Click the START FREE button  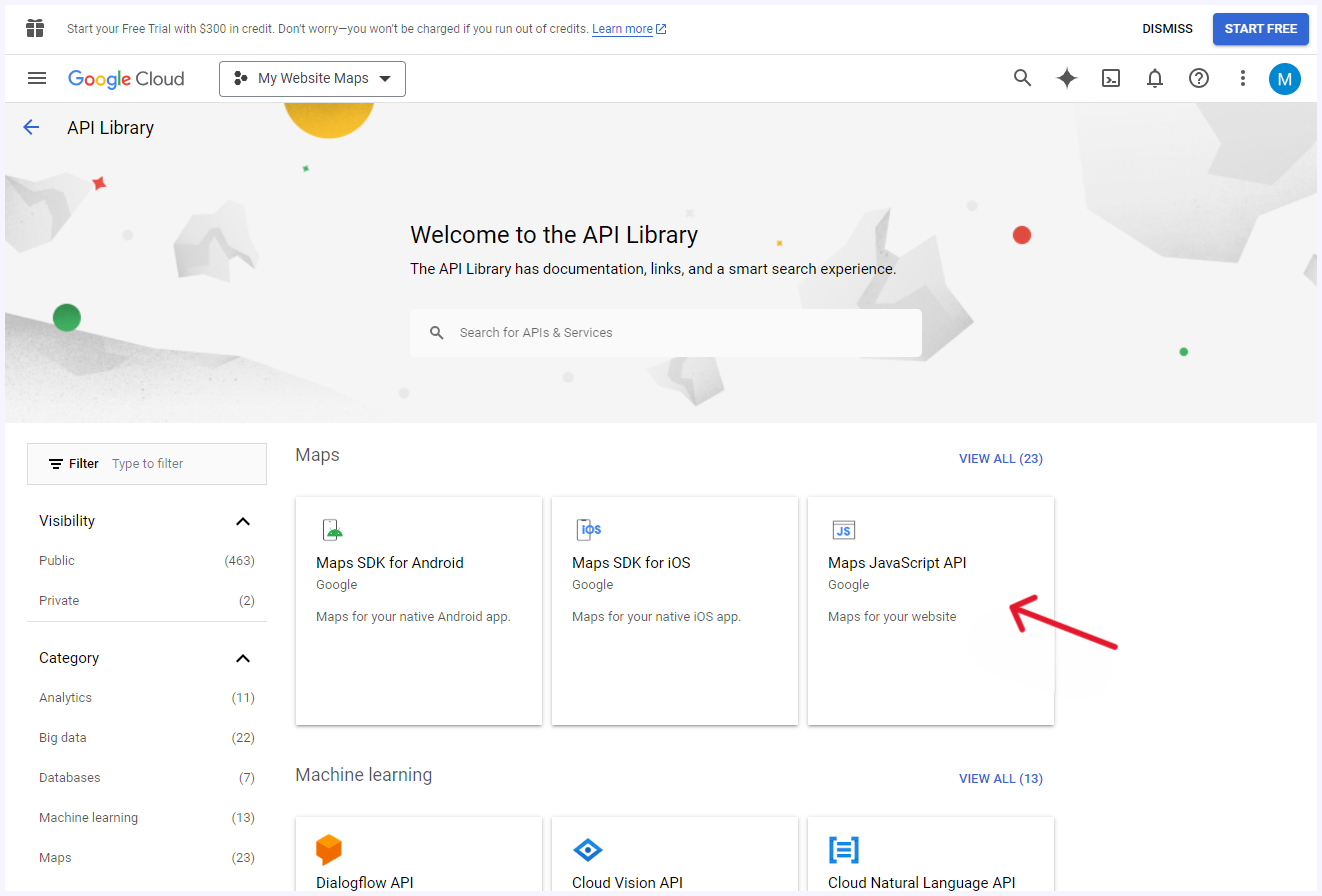click(1261, 29)
